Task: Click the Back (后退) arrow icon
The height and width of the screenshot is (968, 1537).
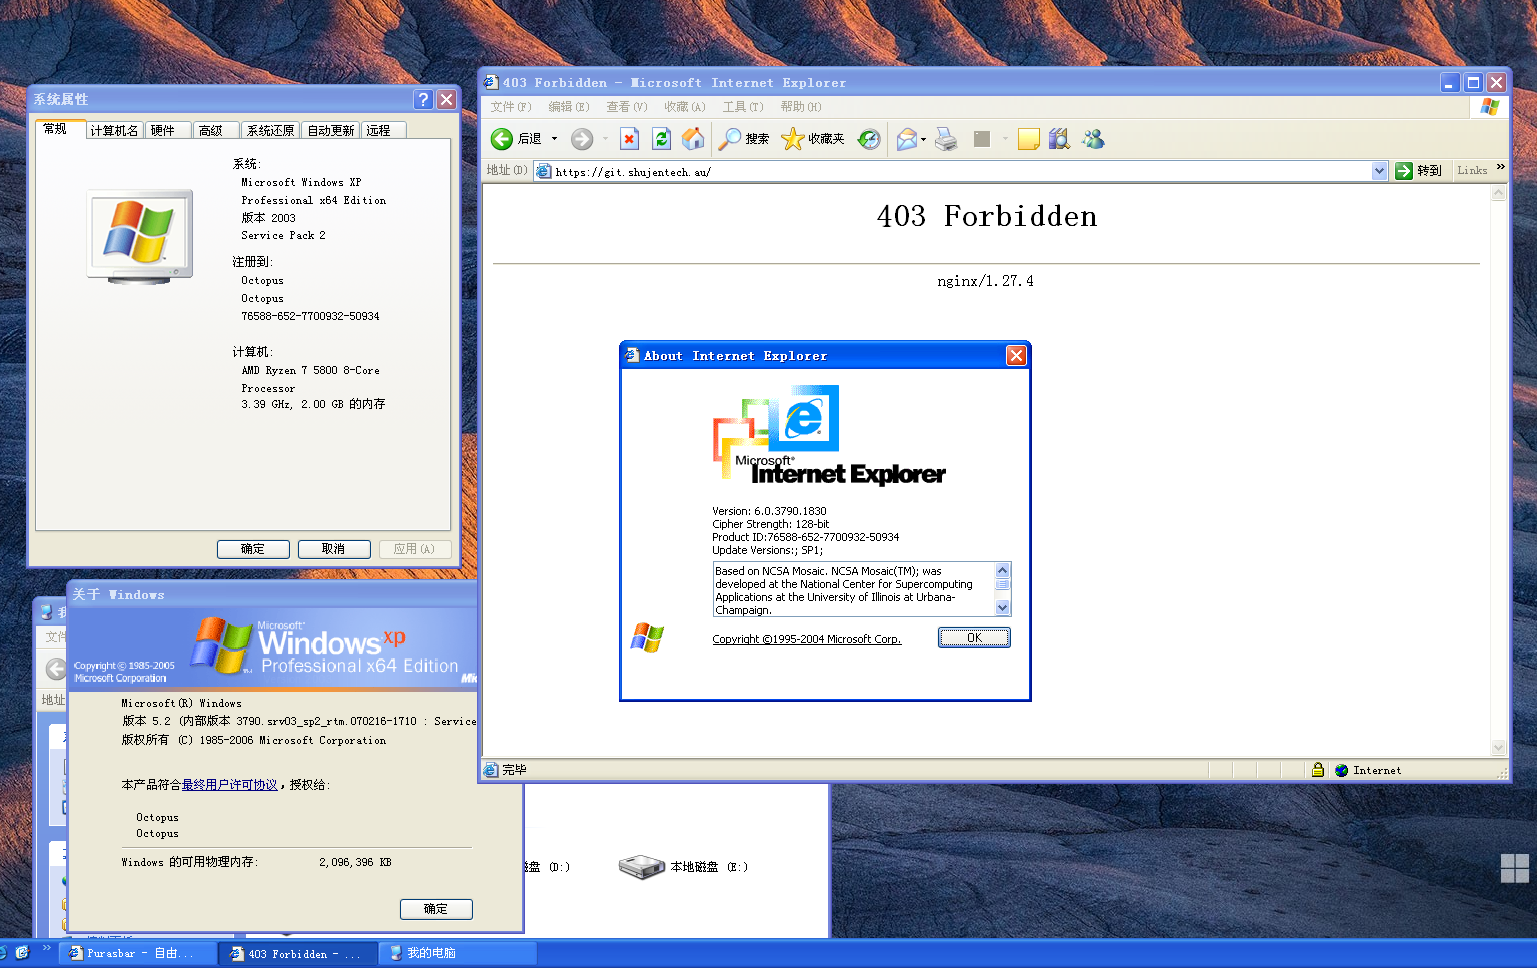Action: tap(502, 139)
